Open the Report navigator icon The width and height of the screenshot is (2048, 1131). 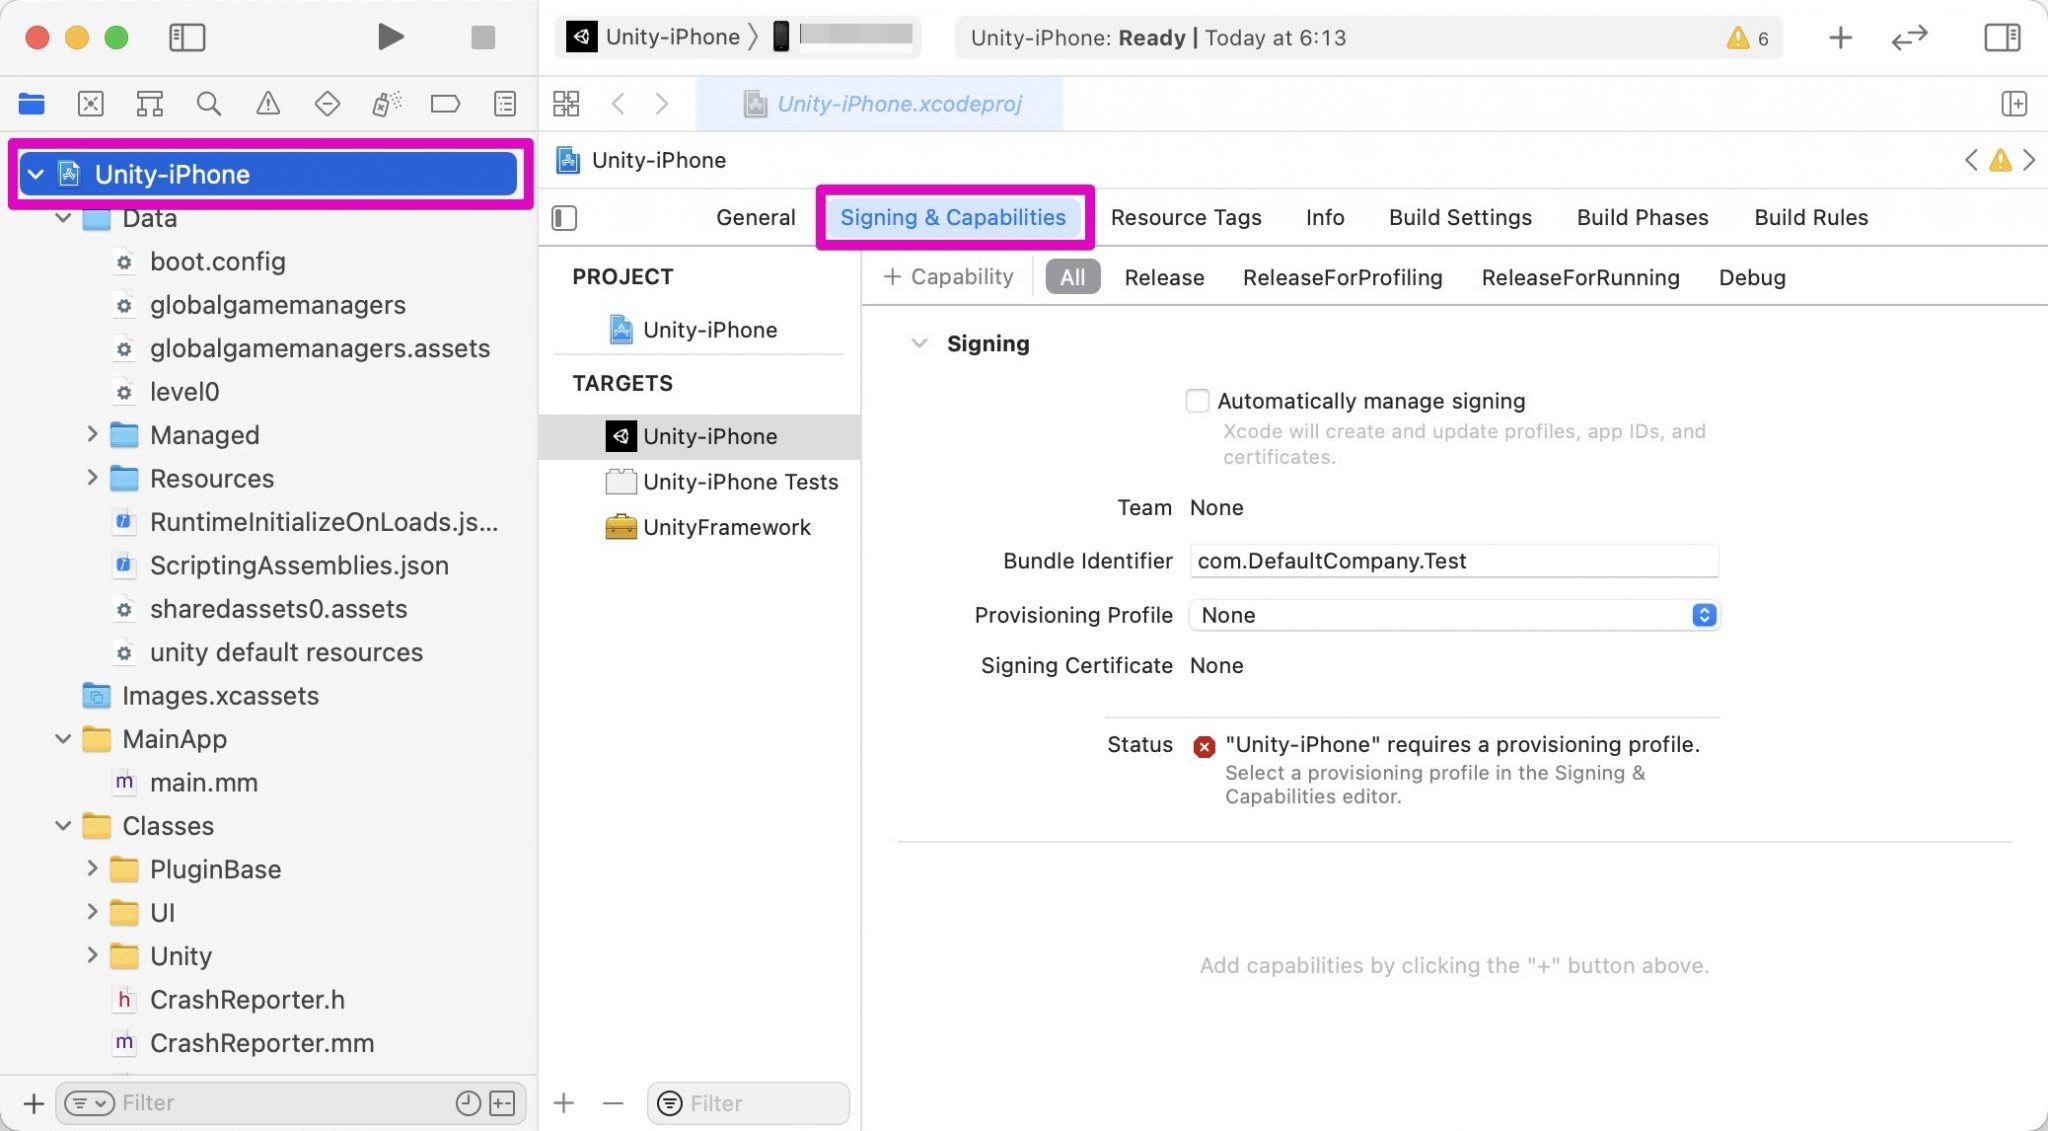click(x=505, y=103)
